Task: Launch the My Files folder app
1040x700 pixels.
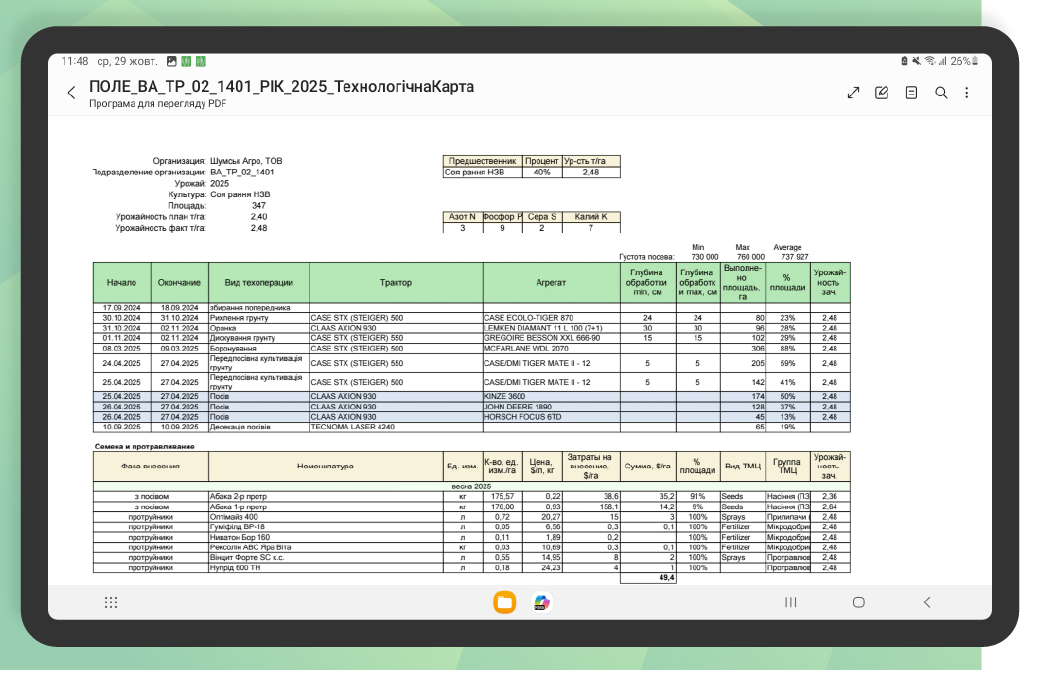Action: (505, 602)
